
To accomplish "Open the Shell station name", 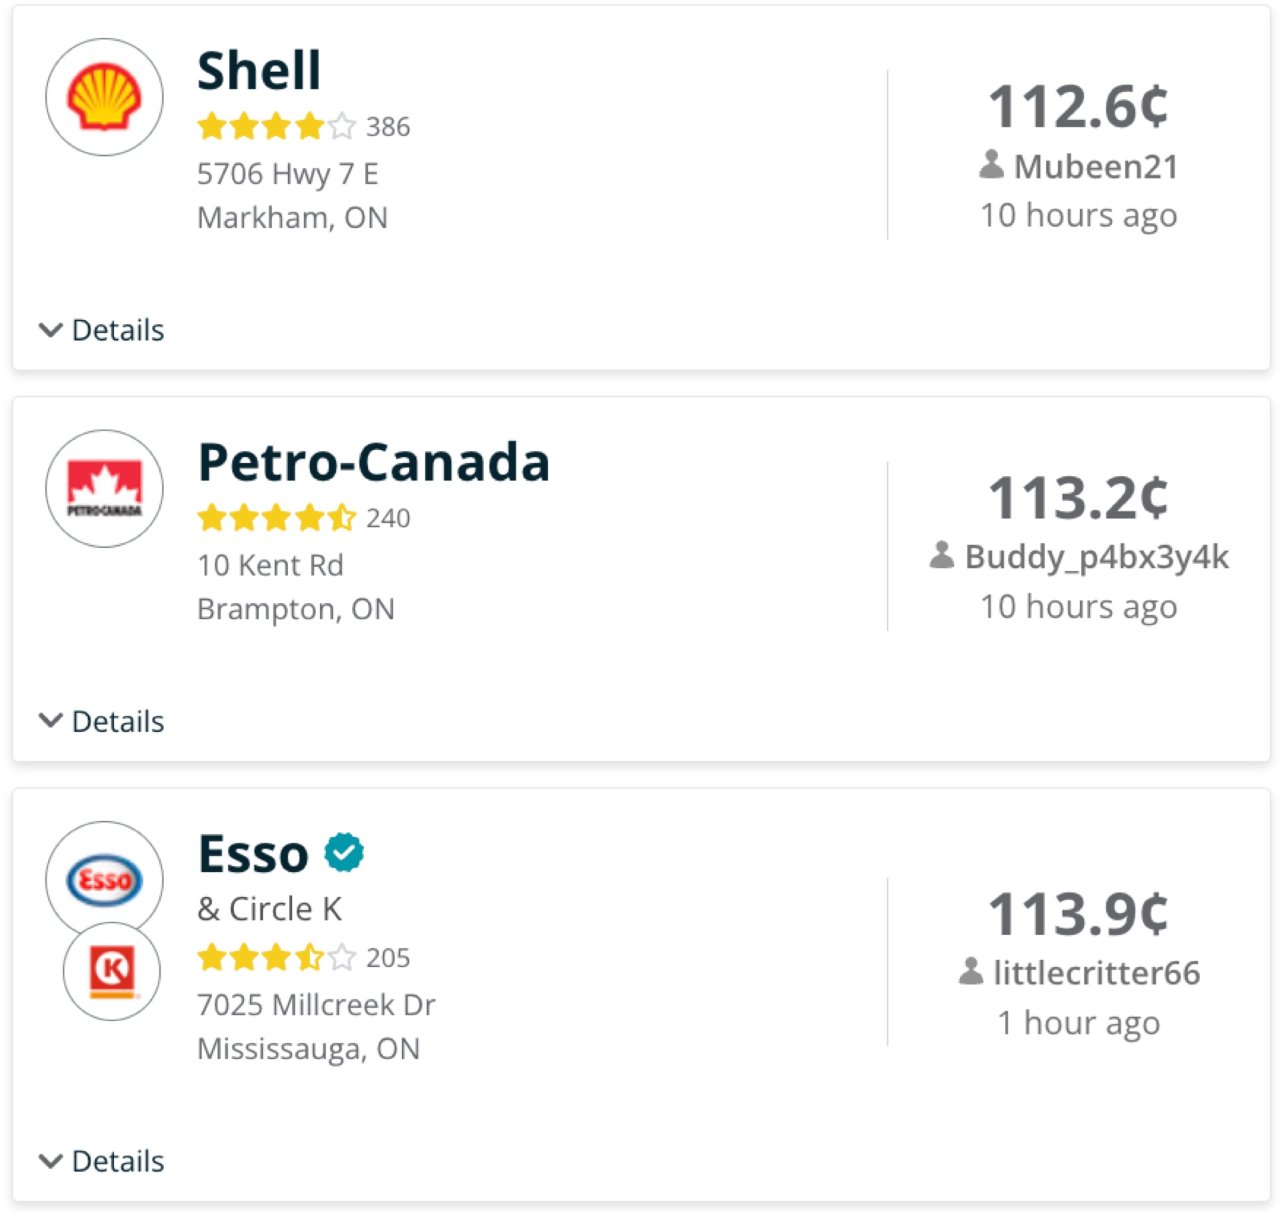I will coord(258,70).
